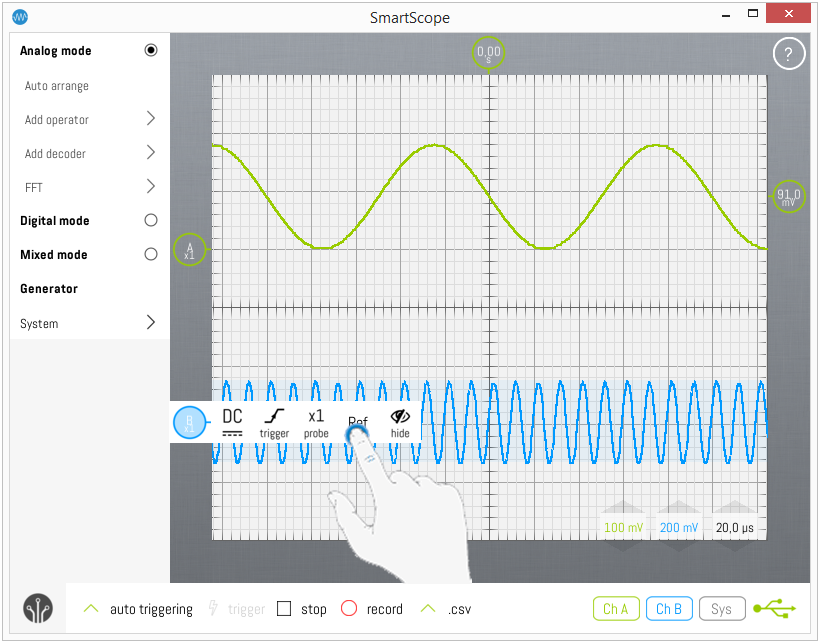Select the Digital mode radio button

pos(151,221)
